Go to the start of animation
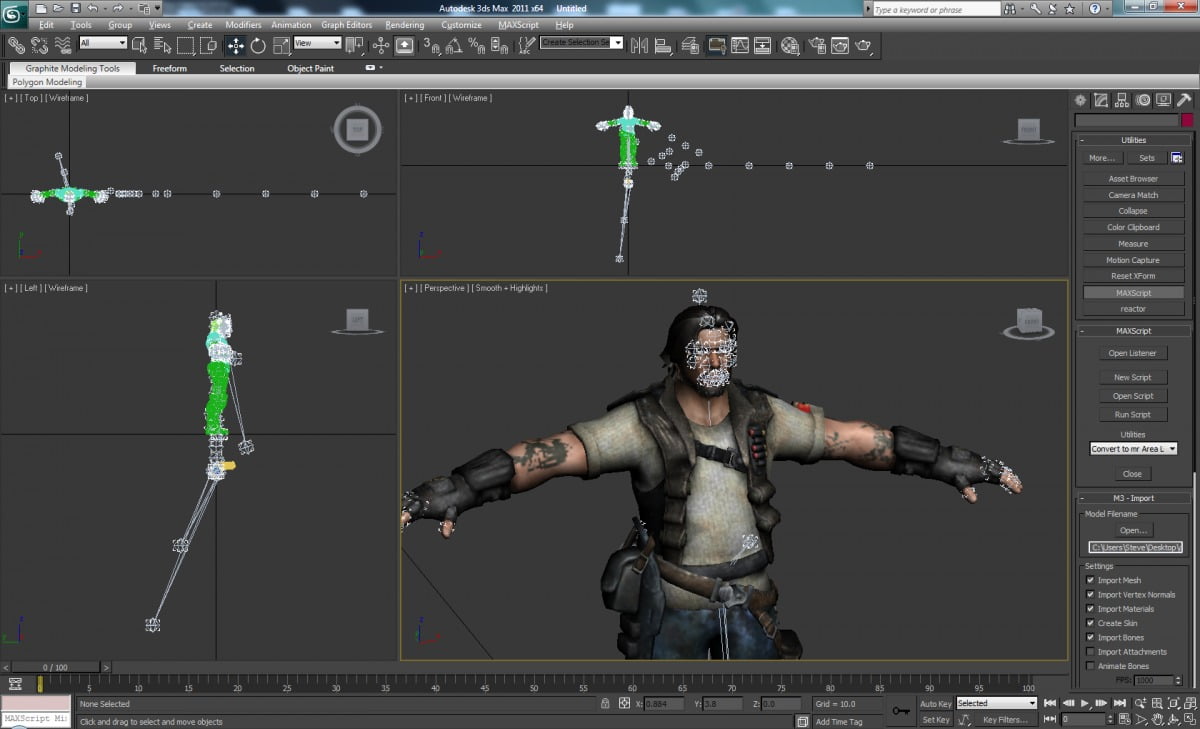 (1051, 704)
